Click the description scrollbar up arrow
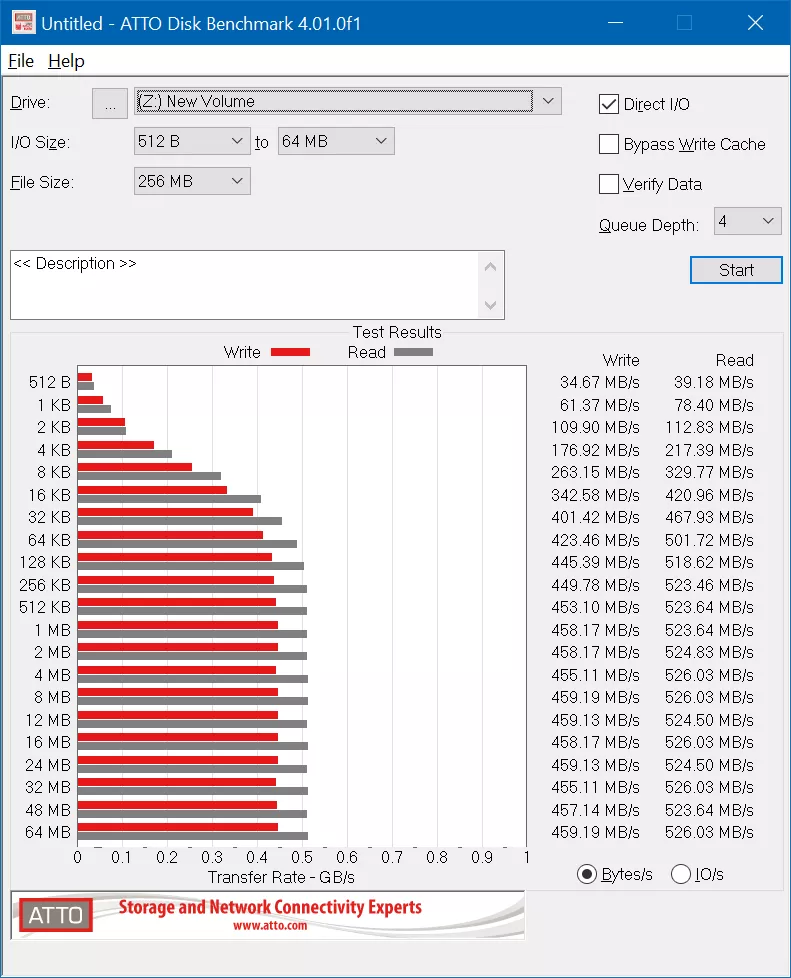This screenshot has height=978, width=791. click(490, 267)
